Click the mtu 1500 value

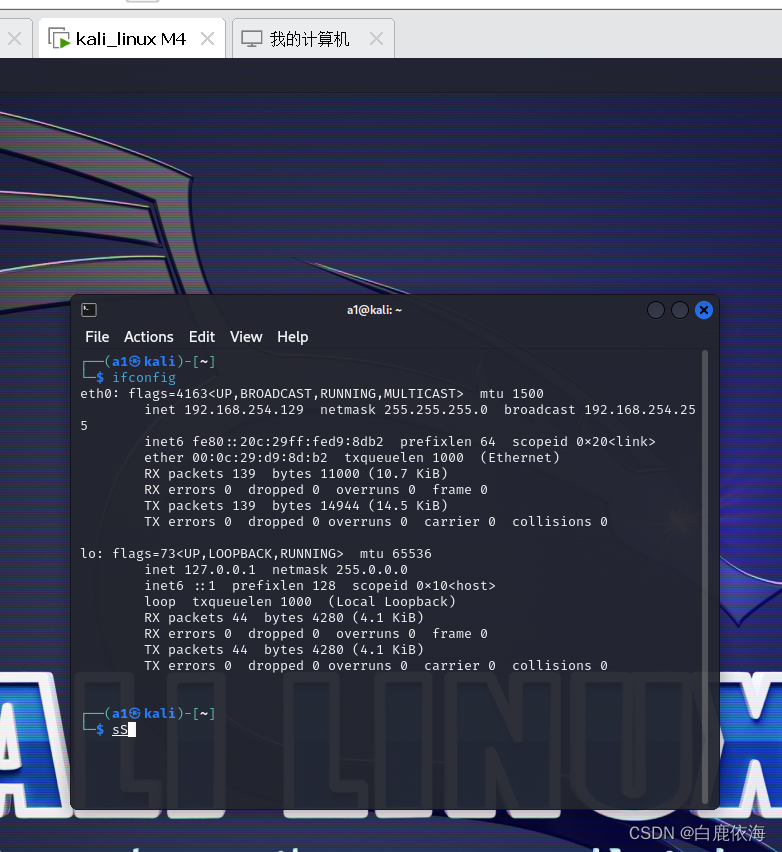point(511,393)
